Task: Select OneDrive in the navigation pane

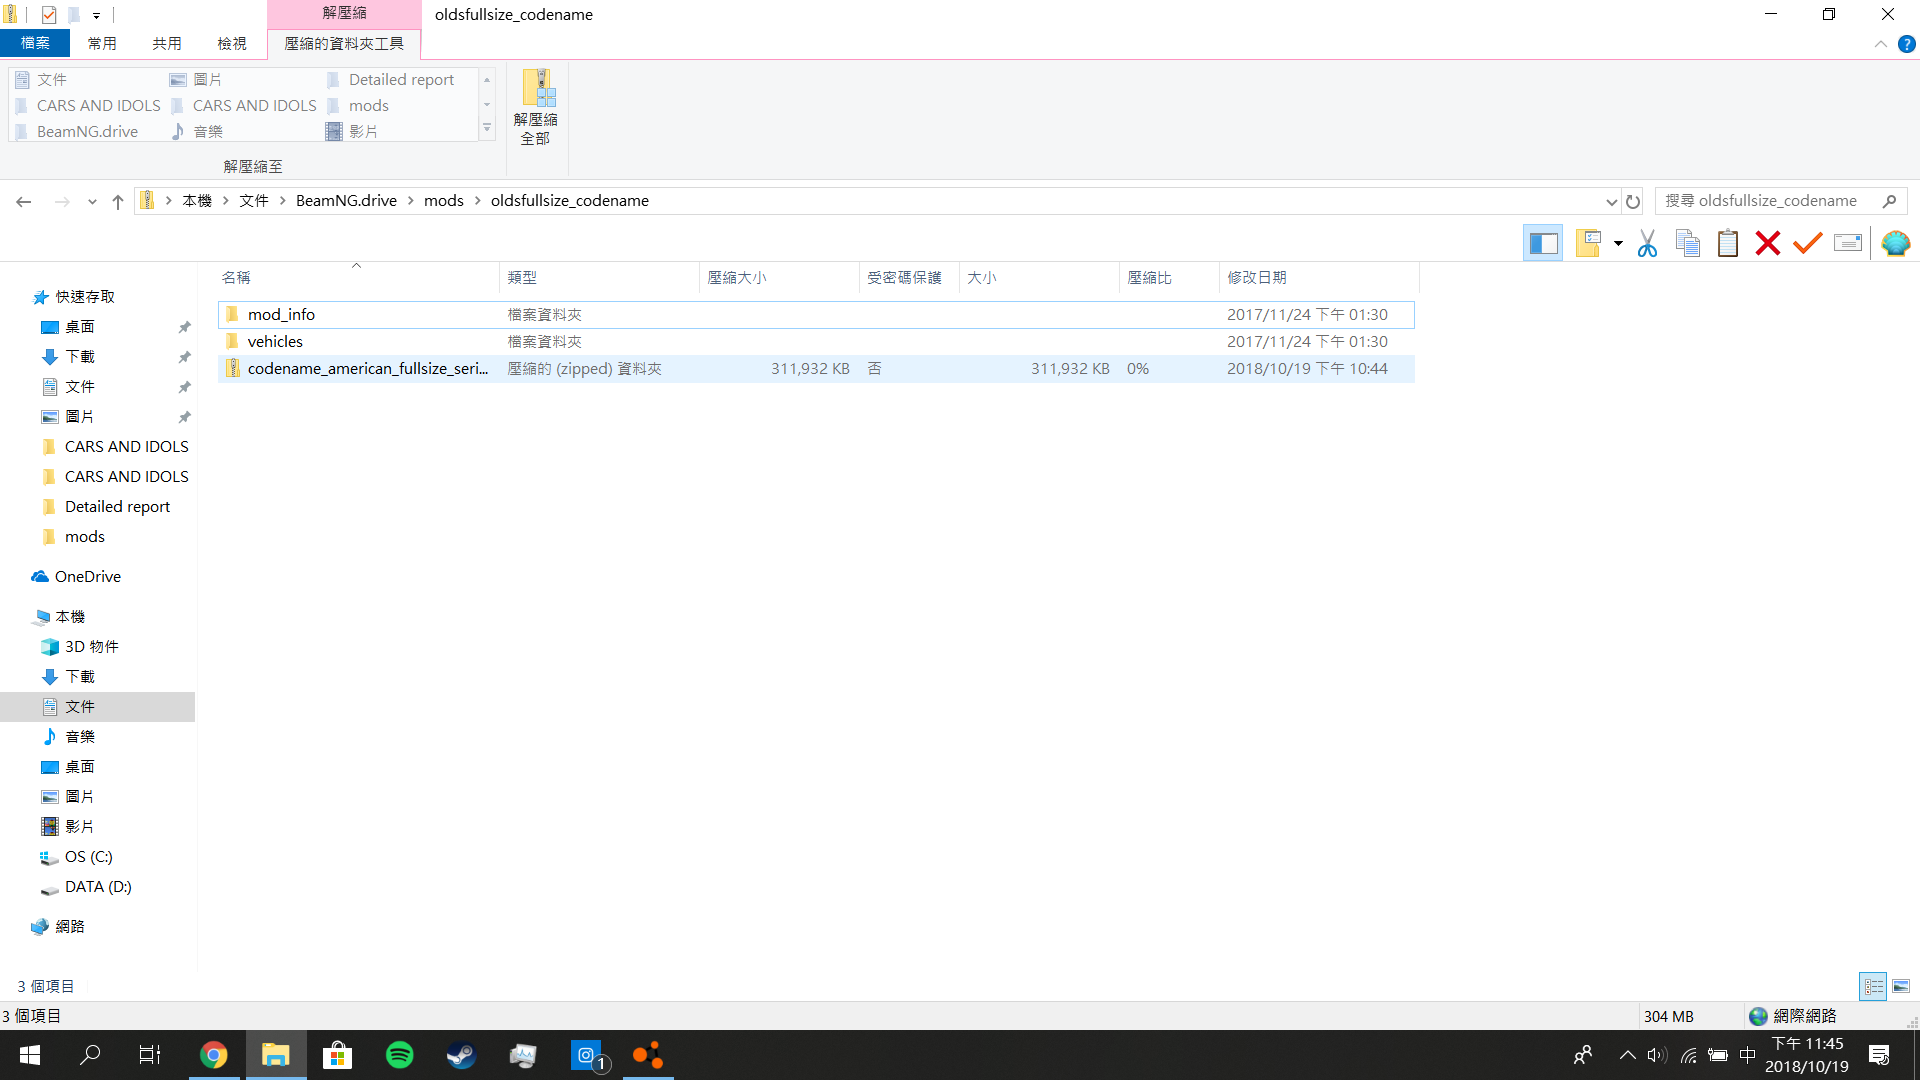Action: pyautogui.click(x=88, y=576)
